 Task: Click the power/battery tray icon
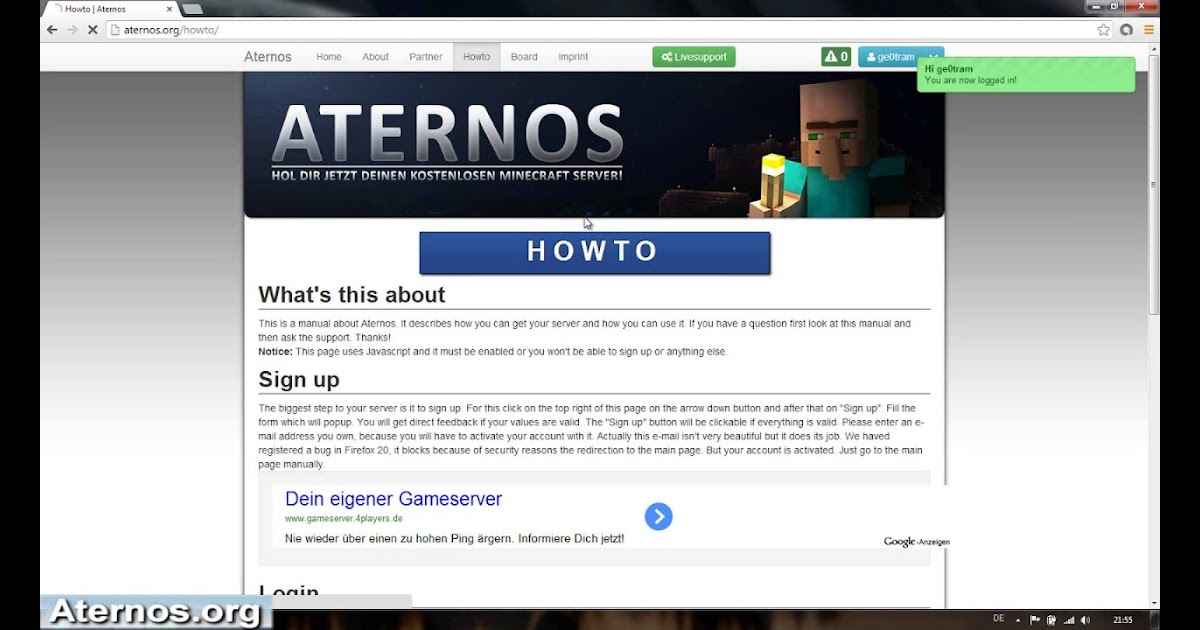pos(1051,620)
